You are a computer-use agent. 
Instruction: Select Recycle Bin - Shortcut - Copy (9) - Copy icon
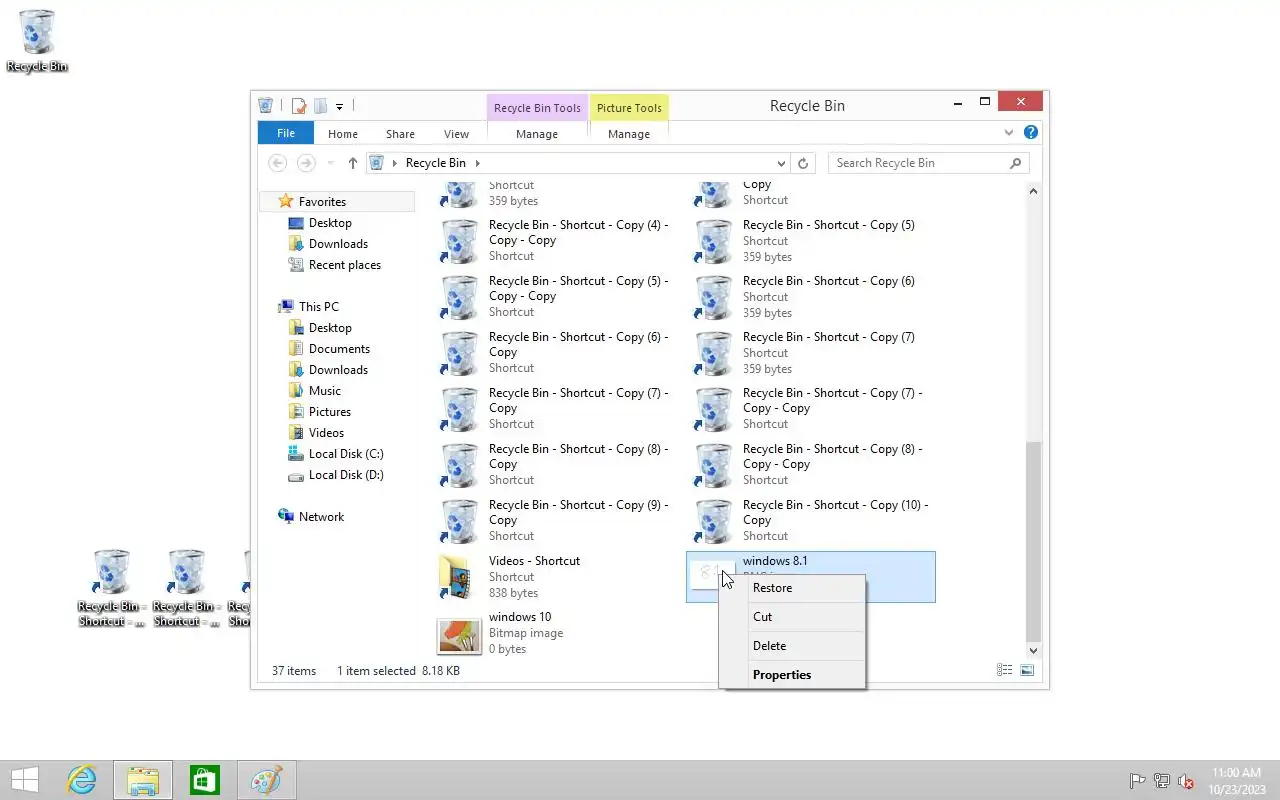459,521
